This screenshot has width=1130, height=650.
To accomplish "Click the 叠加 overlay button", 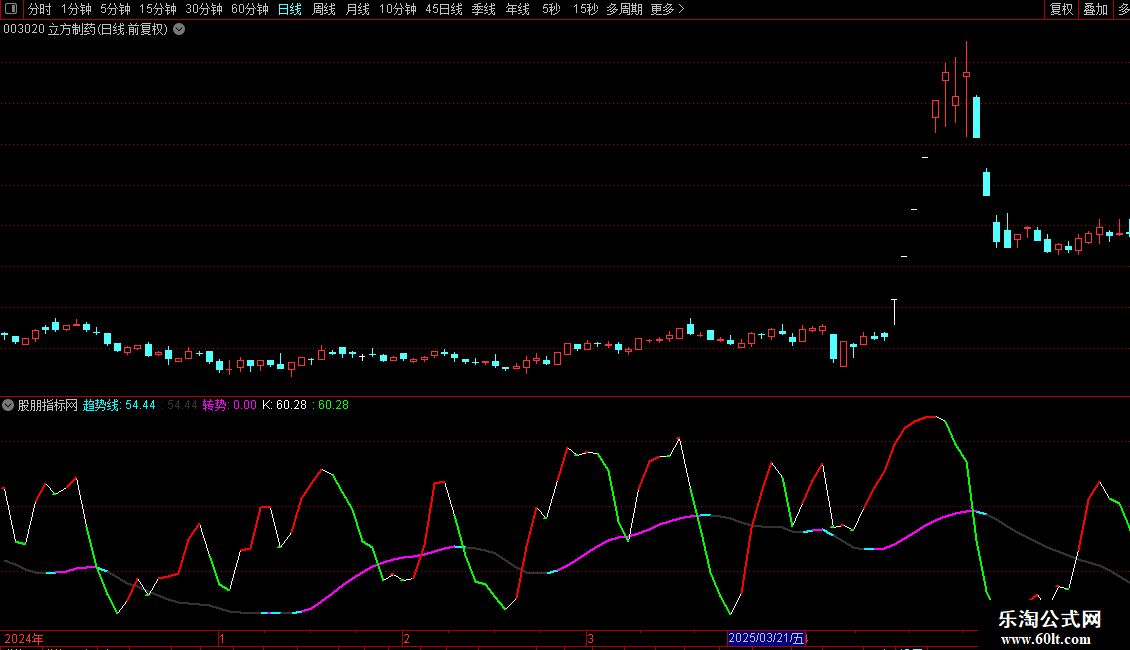I will [1095, 9].
